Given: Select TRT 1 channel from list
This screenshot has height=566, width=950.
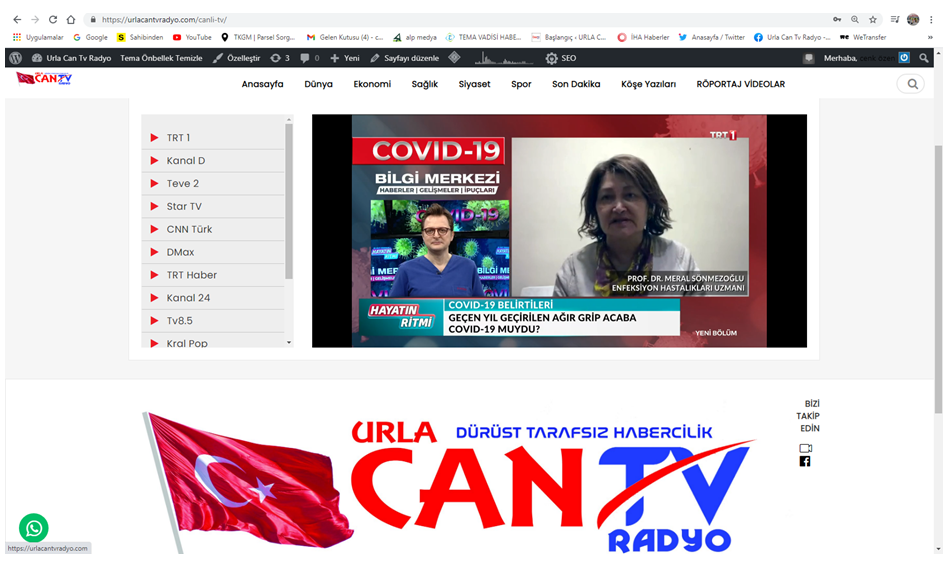Looking at the screenshot, I should click(x=178, y=138).
